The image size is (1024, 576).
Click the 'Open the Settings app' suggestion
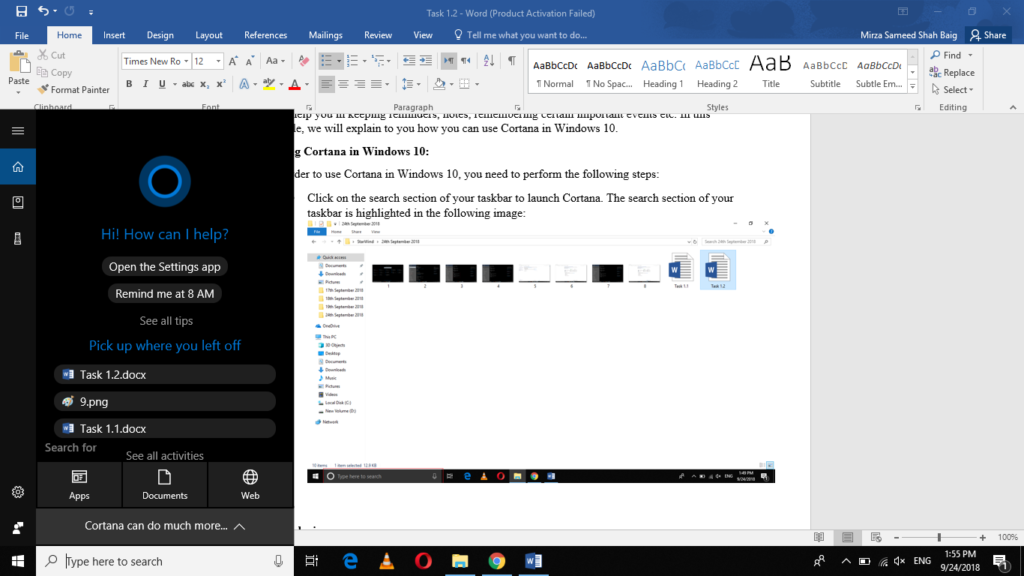[x=164, y=267]
